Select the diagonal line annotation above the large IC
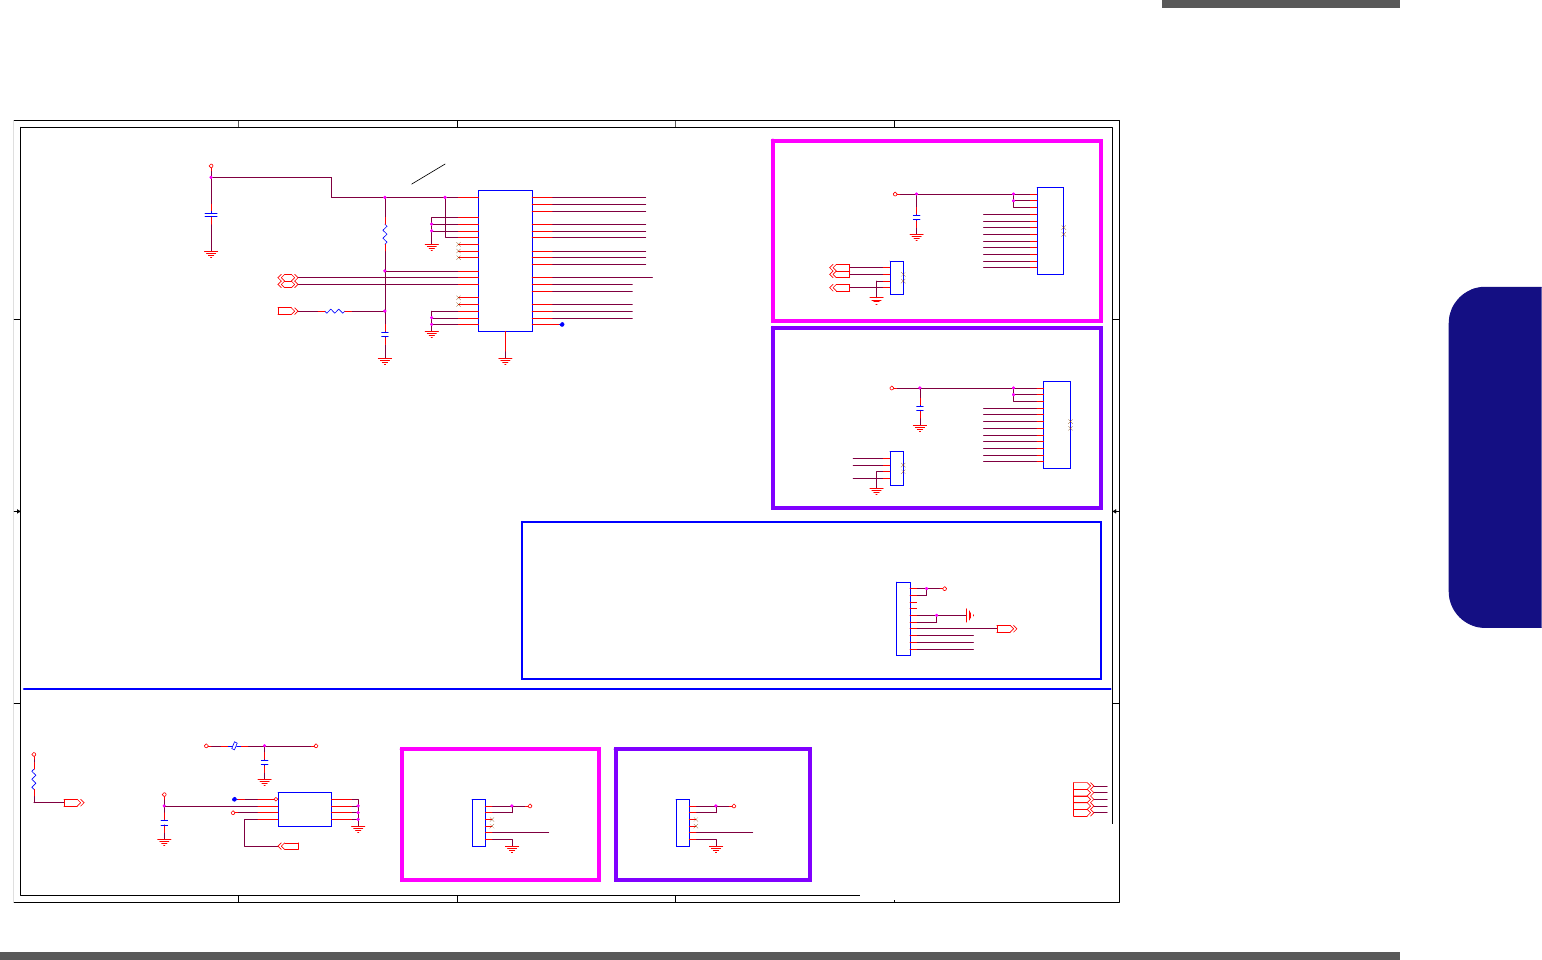Screen dimensions: 1542x960 (427, 173)
